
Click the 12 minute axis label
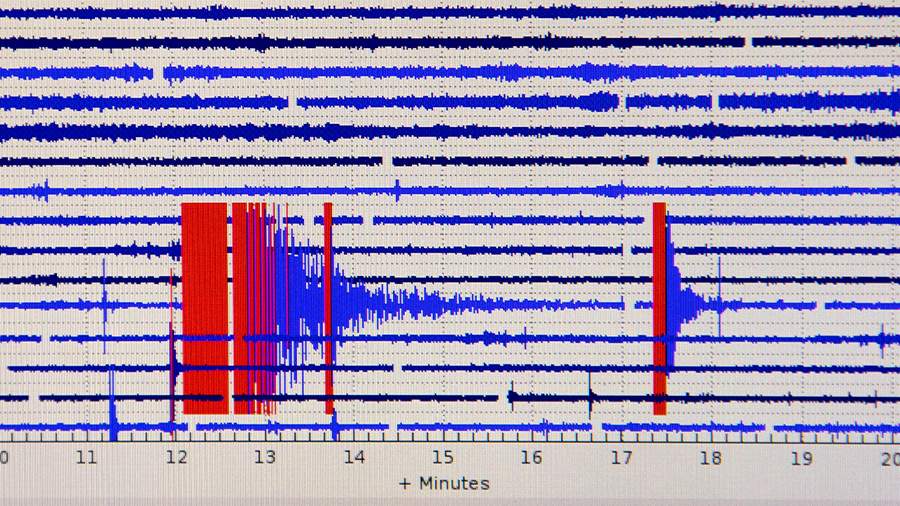click(x=176, y=458)
